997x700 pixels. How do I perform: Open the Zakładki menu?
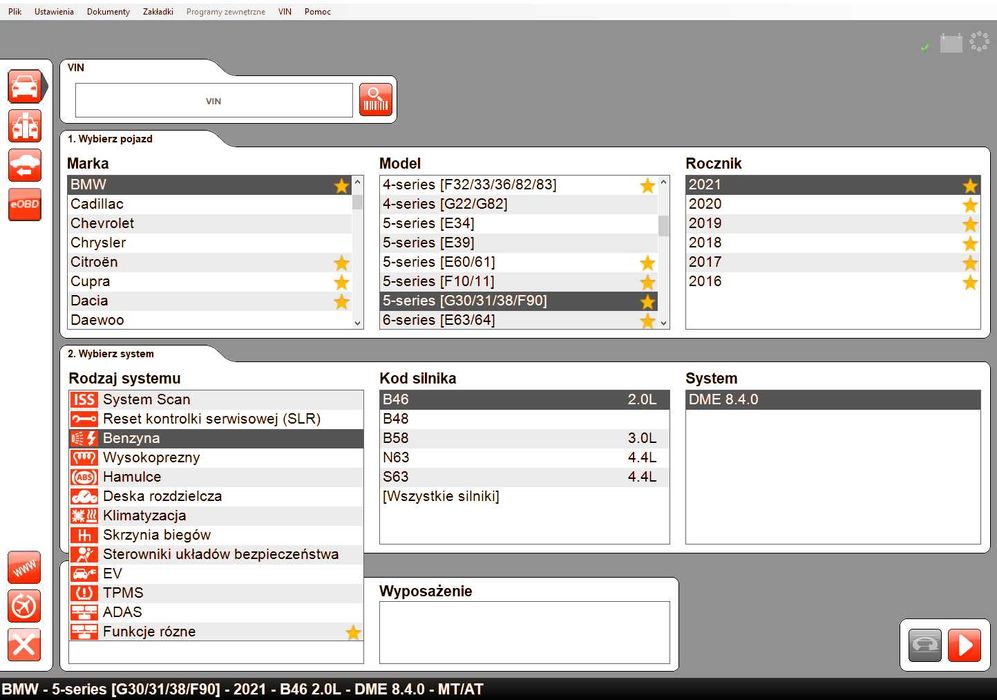158,11
